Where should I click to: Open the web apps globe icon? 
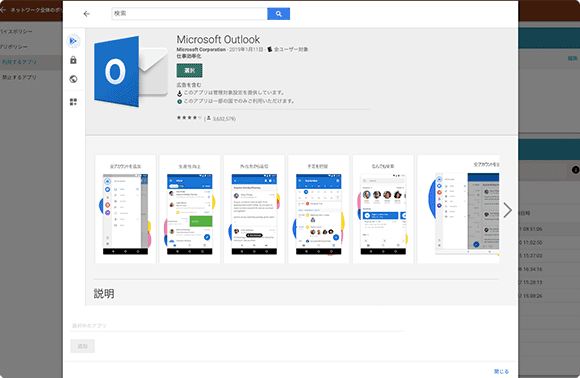click(x=73, y=79)
